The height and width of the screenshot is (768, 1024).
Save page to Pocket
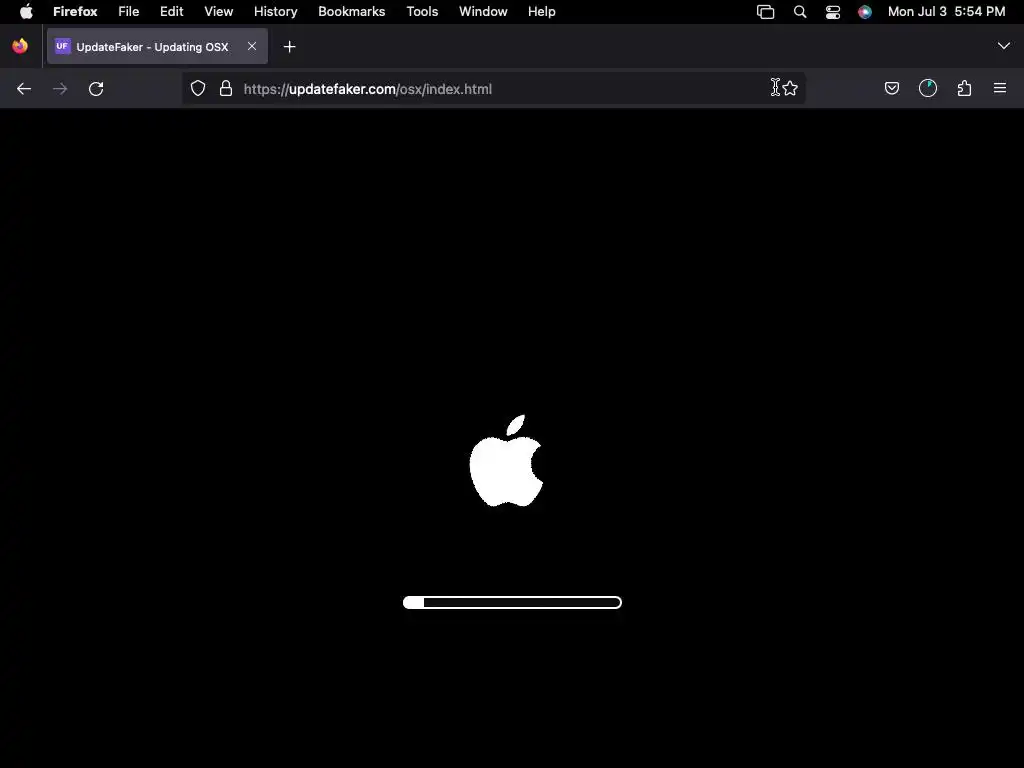pos(891,88)
